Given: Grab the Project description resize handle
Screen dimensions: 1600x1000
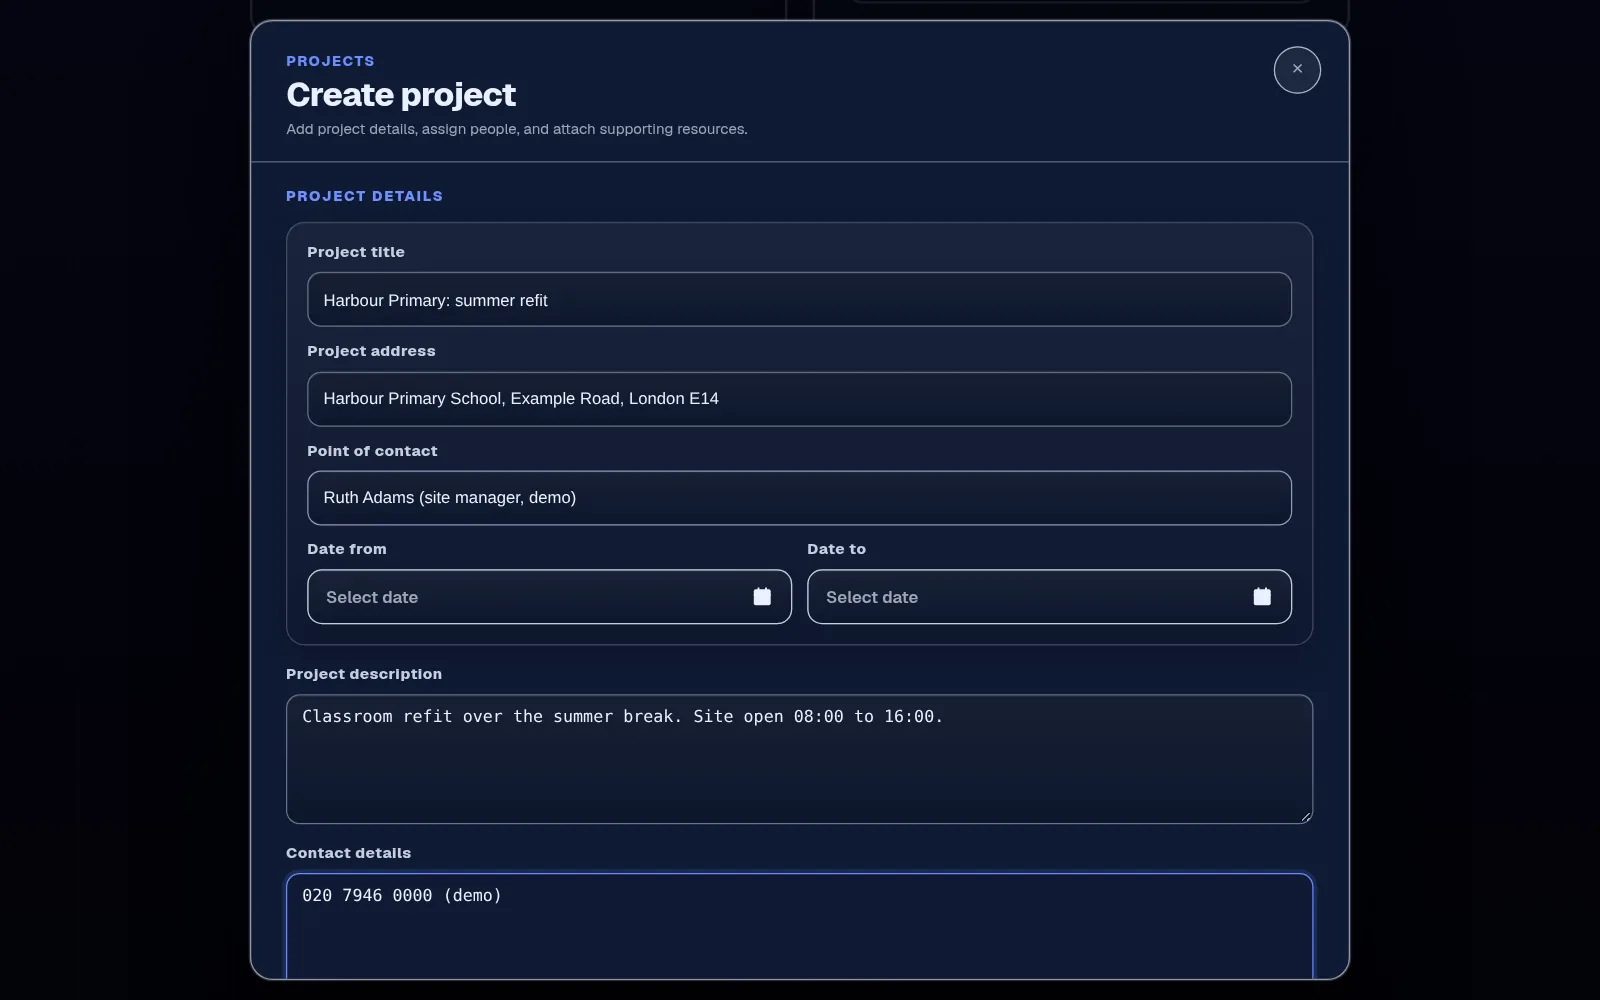Looking at the screenshot, I should (1305, 816).
